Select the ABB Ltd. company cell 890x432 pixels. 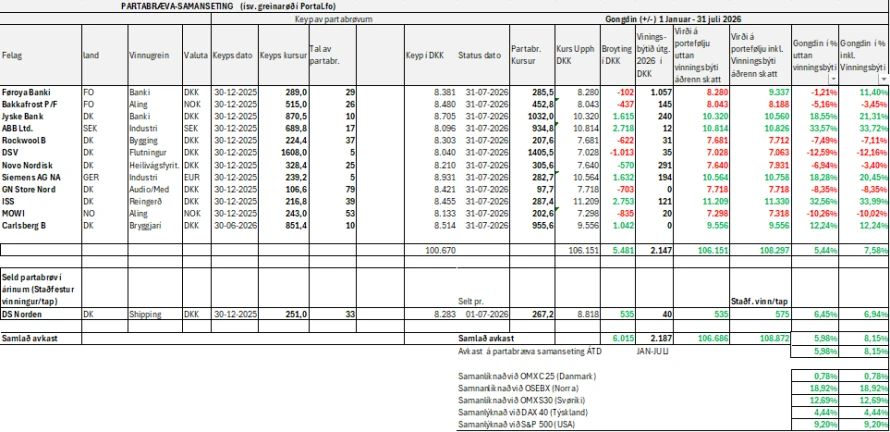point(41,128)
